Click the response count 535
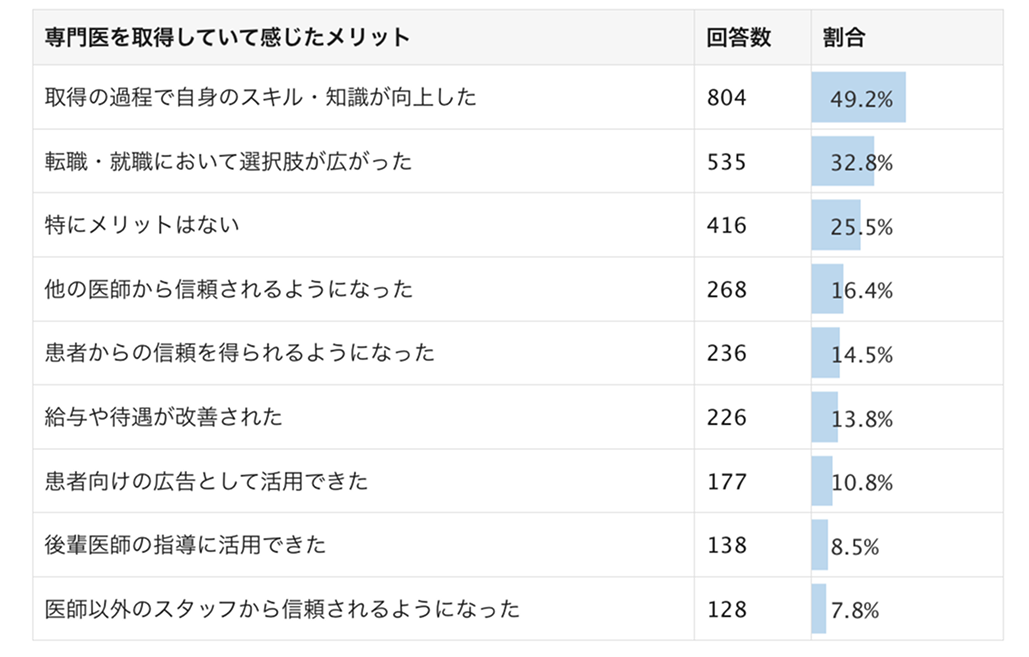1029x657 pixels. (727, 162)
